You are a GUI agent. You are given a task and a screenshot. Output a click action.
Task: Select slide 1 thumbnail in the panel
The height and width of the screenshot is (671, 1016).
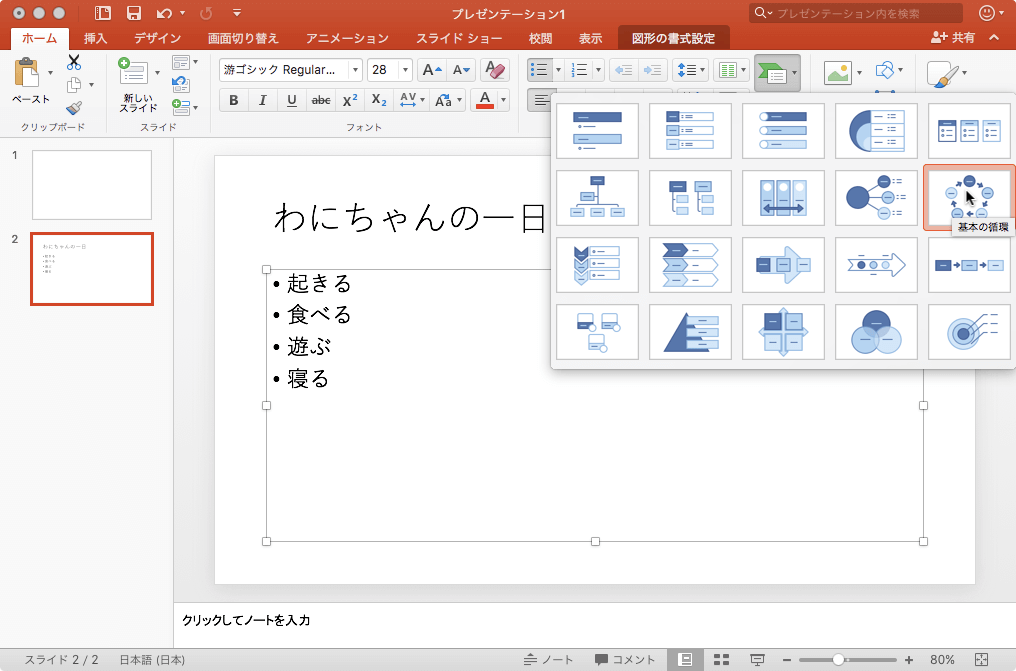[x=92, y=185]
